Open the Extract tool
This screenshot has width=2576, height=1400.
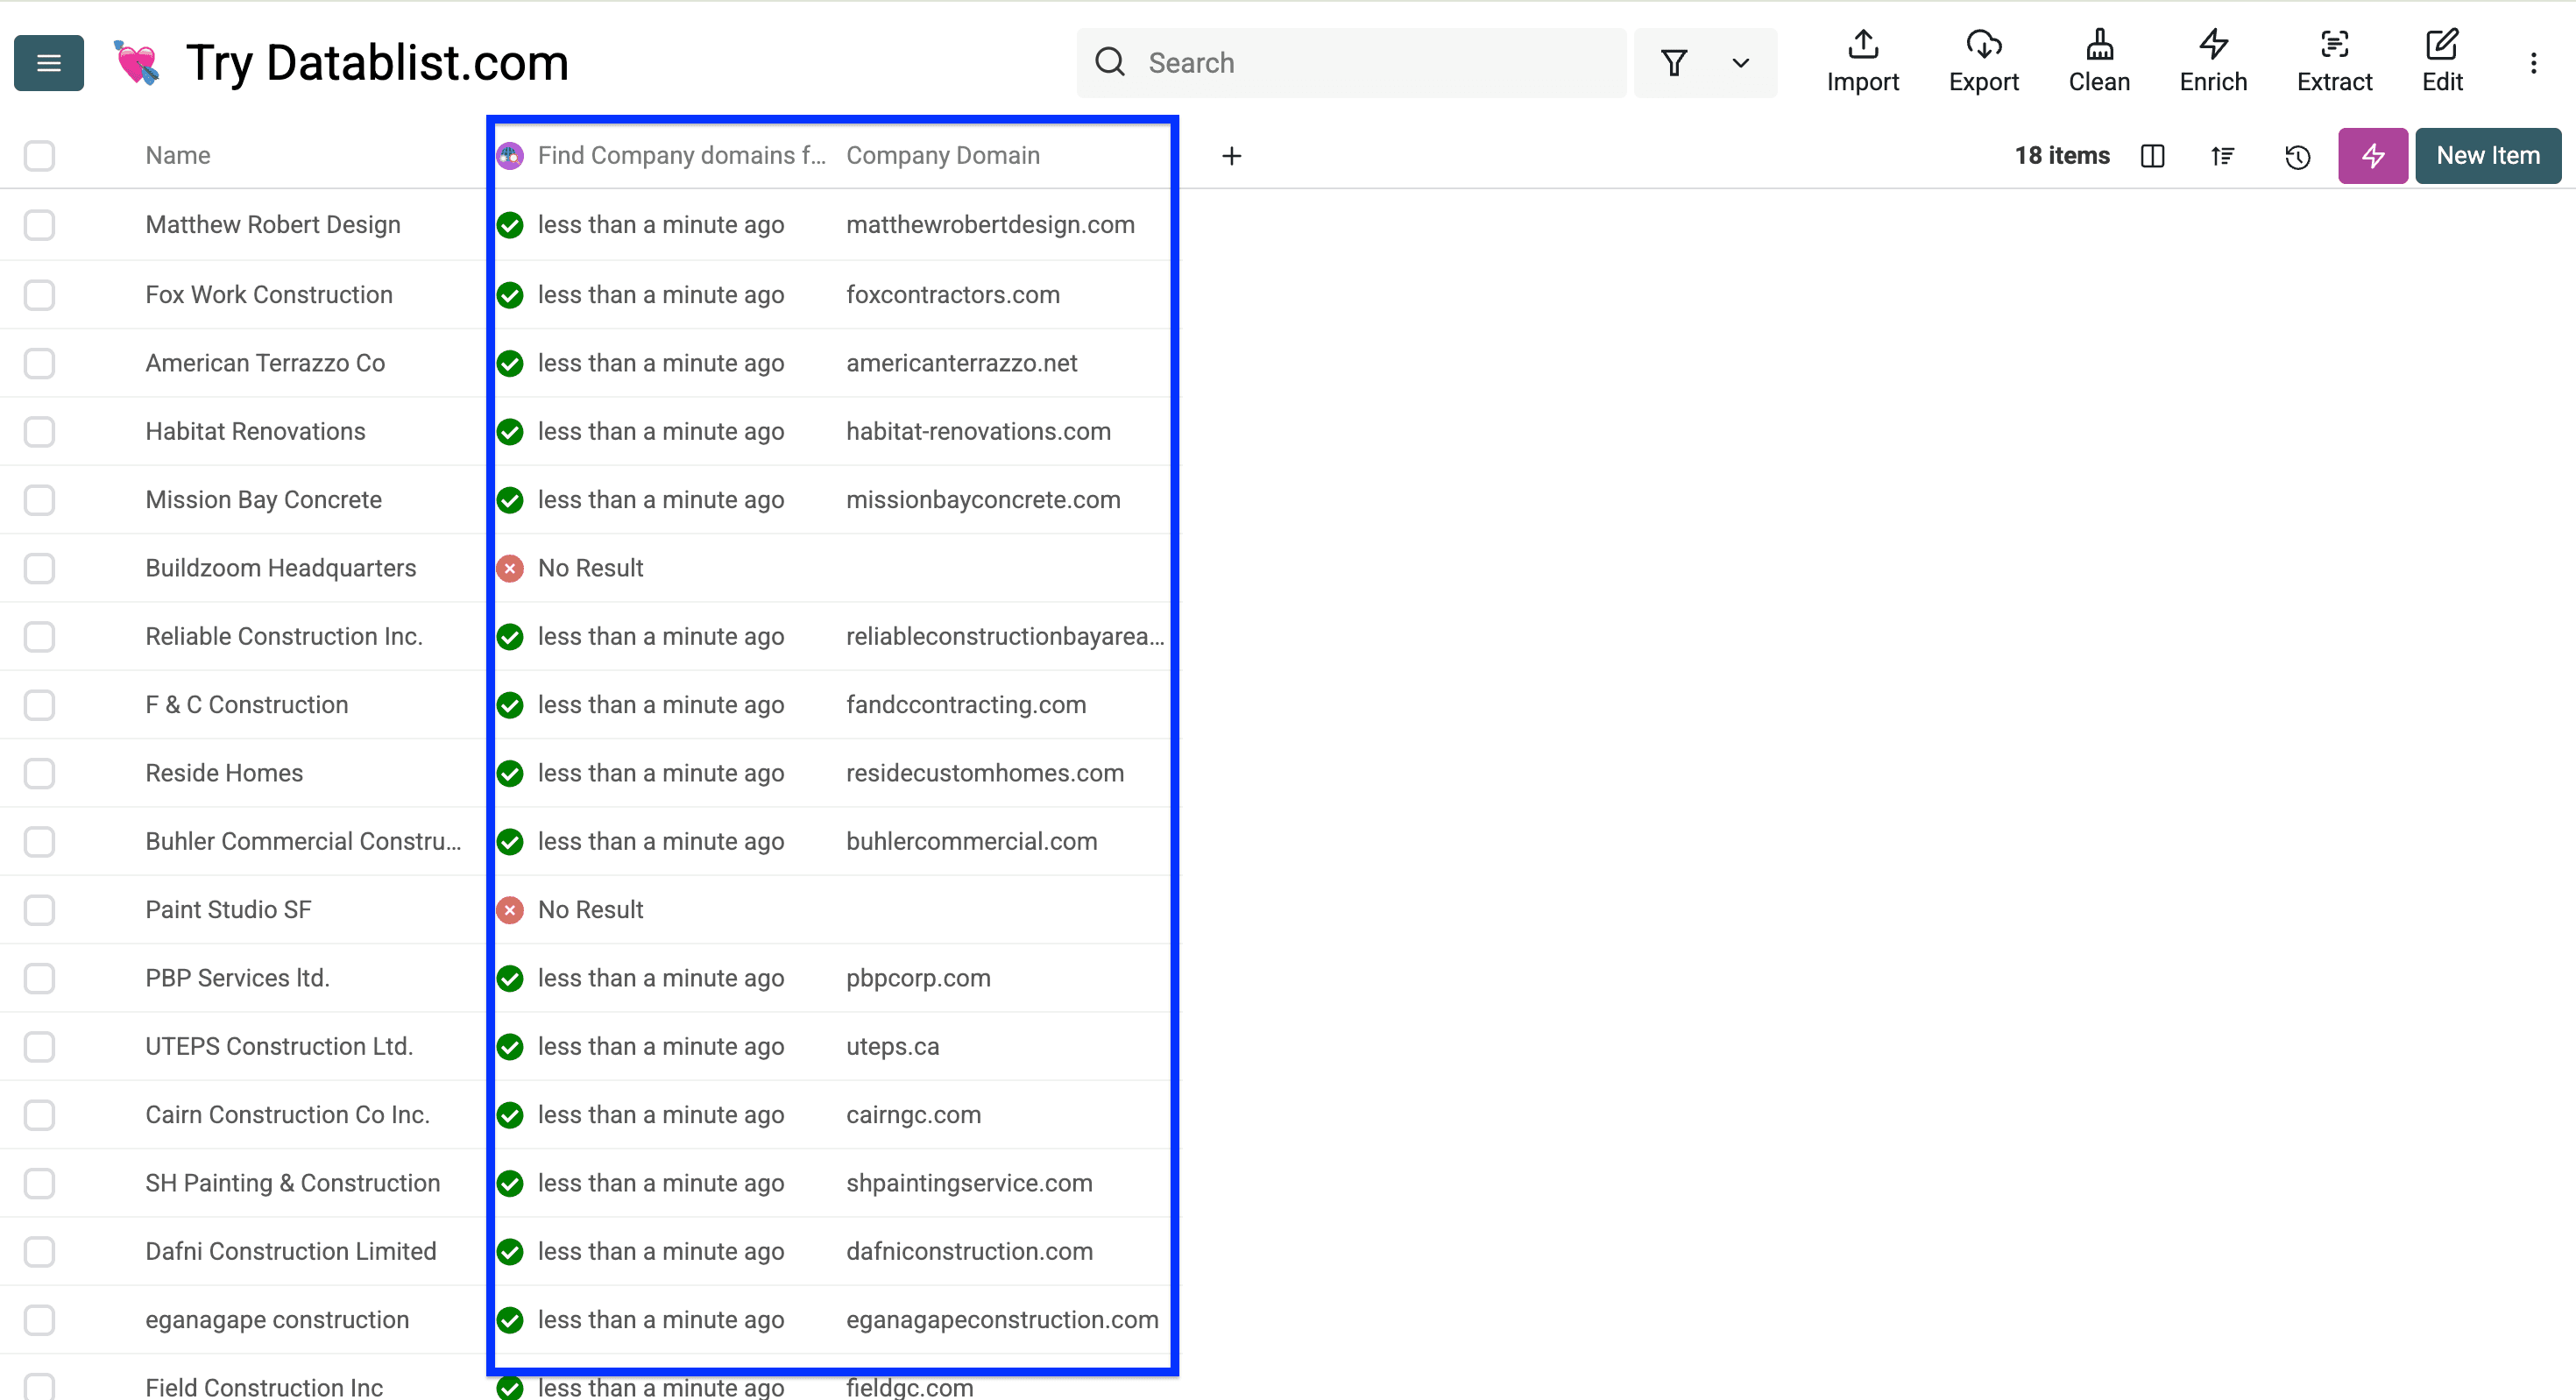(x=2334, y=62)
